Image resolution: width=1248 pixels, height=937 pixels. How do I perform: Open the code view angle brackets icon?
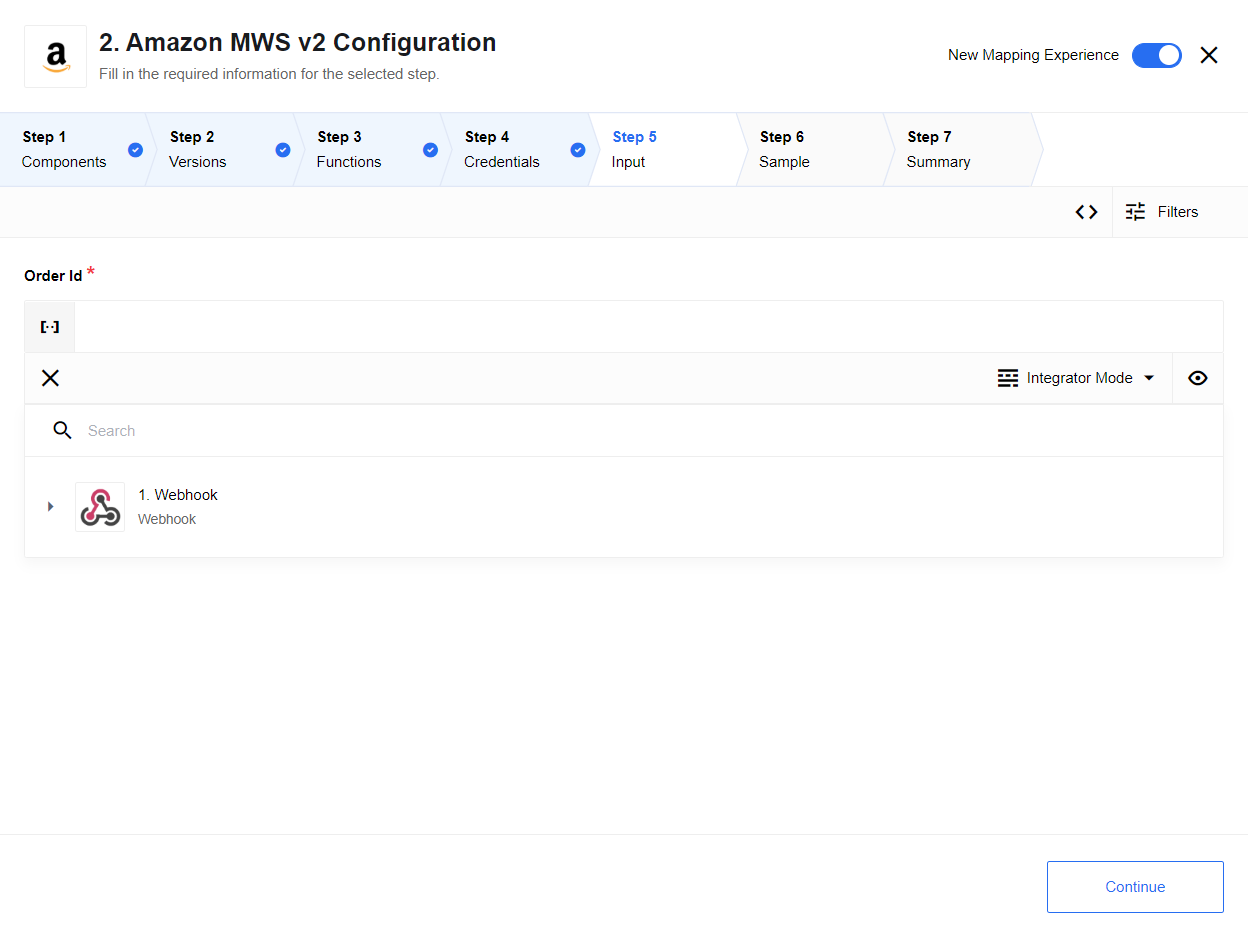[1086, 212]
